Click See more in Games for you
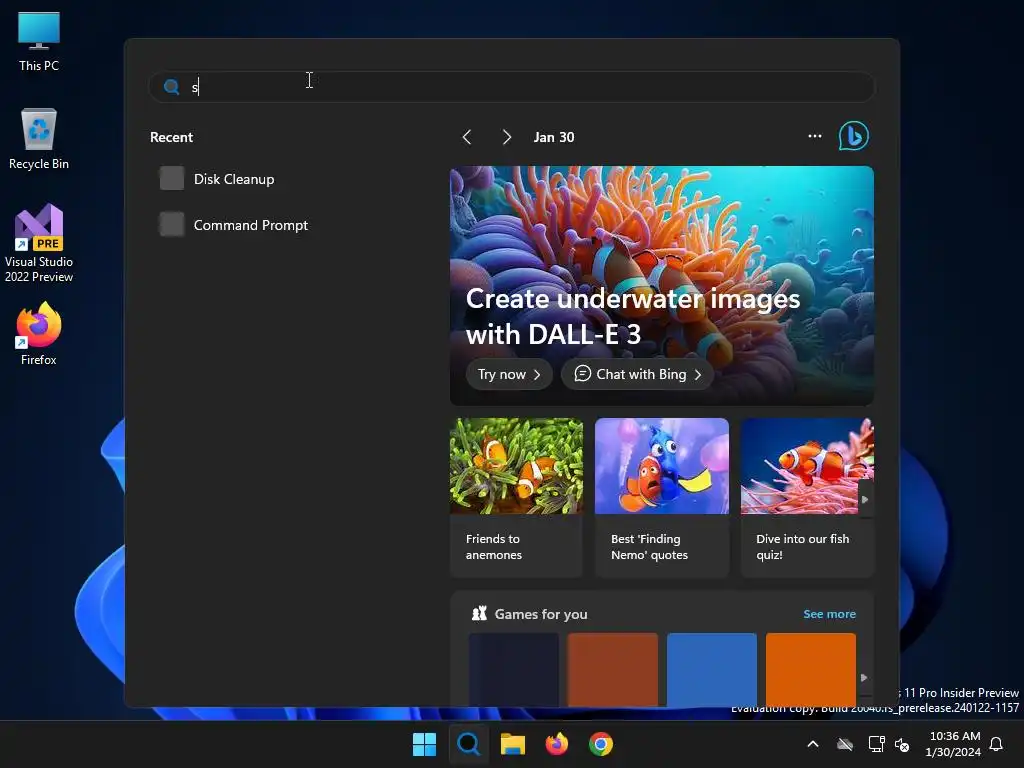1024x768 pixels. coord(829,614)
